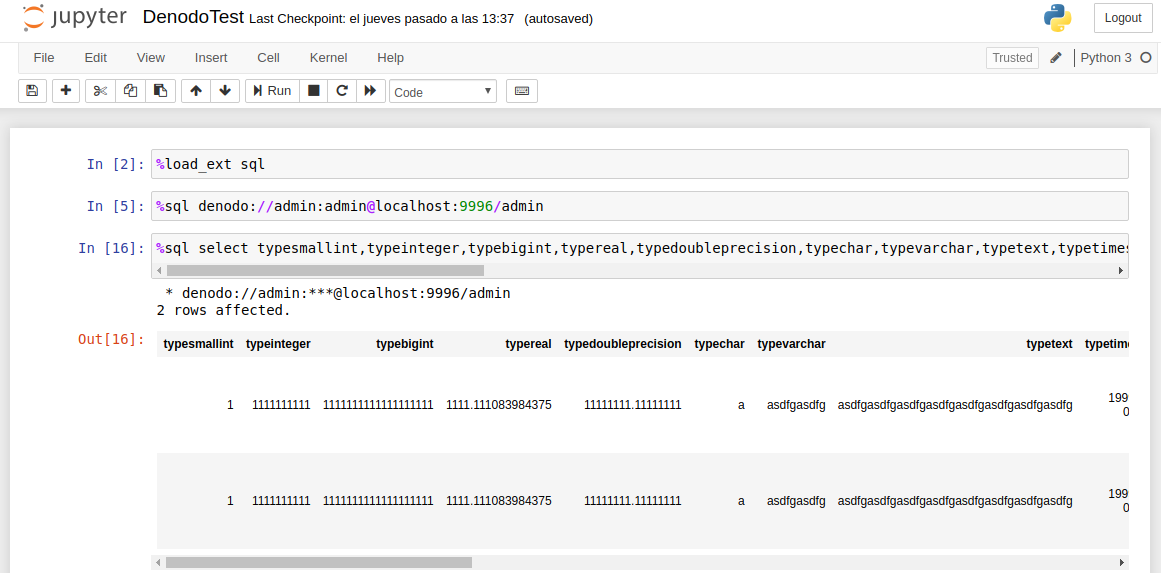
Task: Click the typebigint column header
Action: pyautogui.click(x=405, y=344)
